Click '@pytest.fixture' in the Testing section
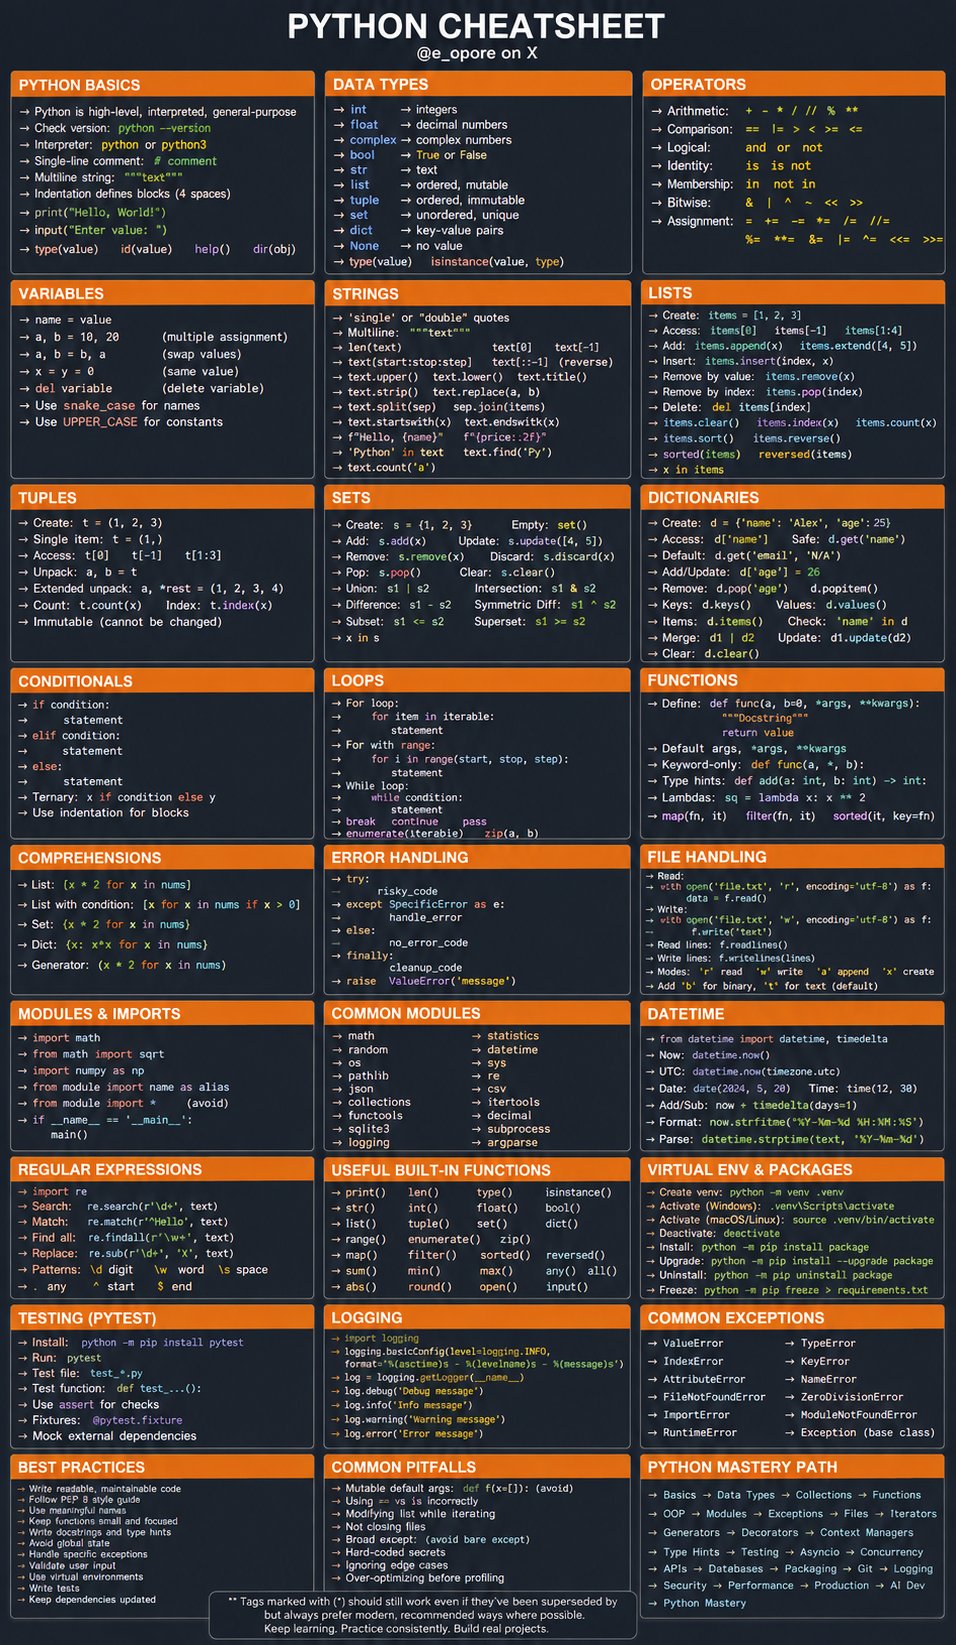The height and width of the screenshot is (1645, 956). pyautogui.click(x=138, y=1420)
